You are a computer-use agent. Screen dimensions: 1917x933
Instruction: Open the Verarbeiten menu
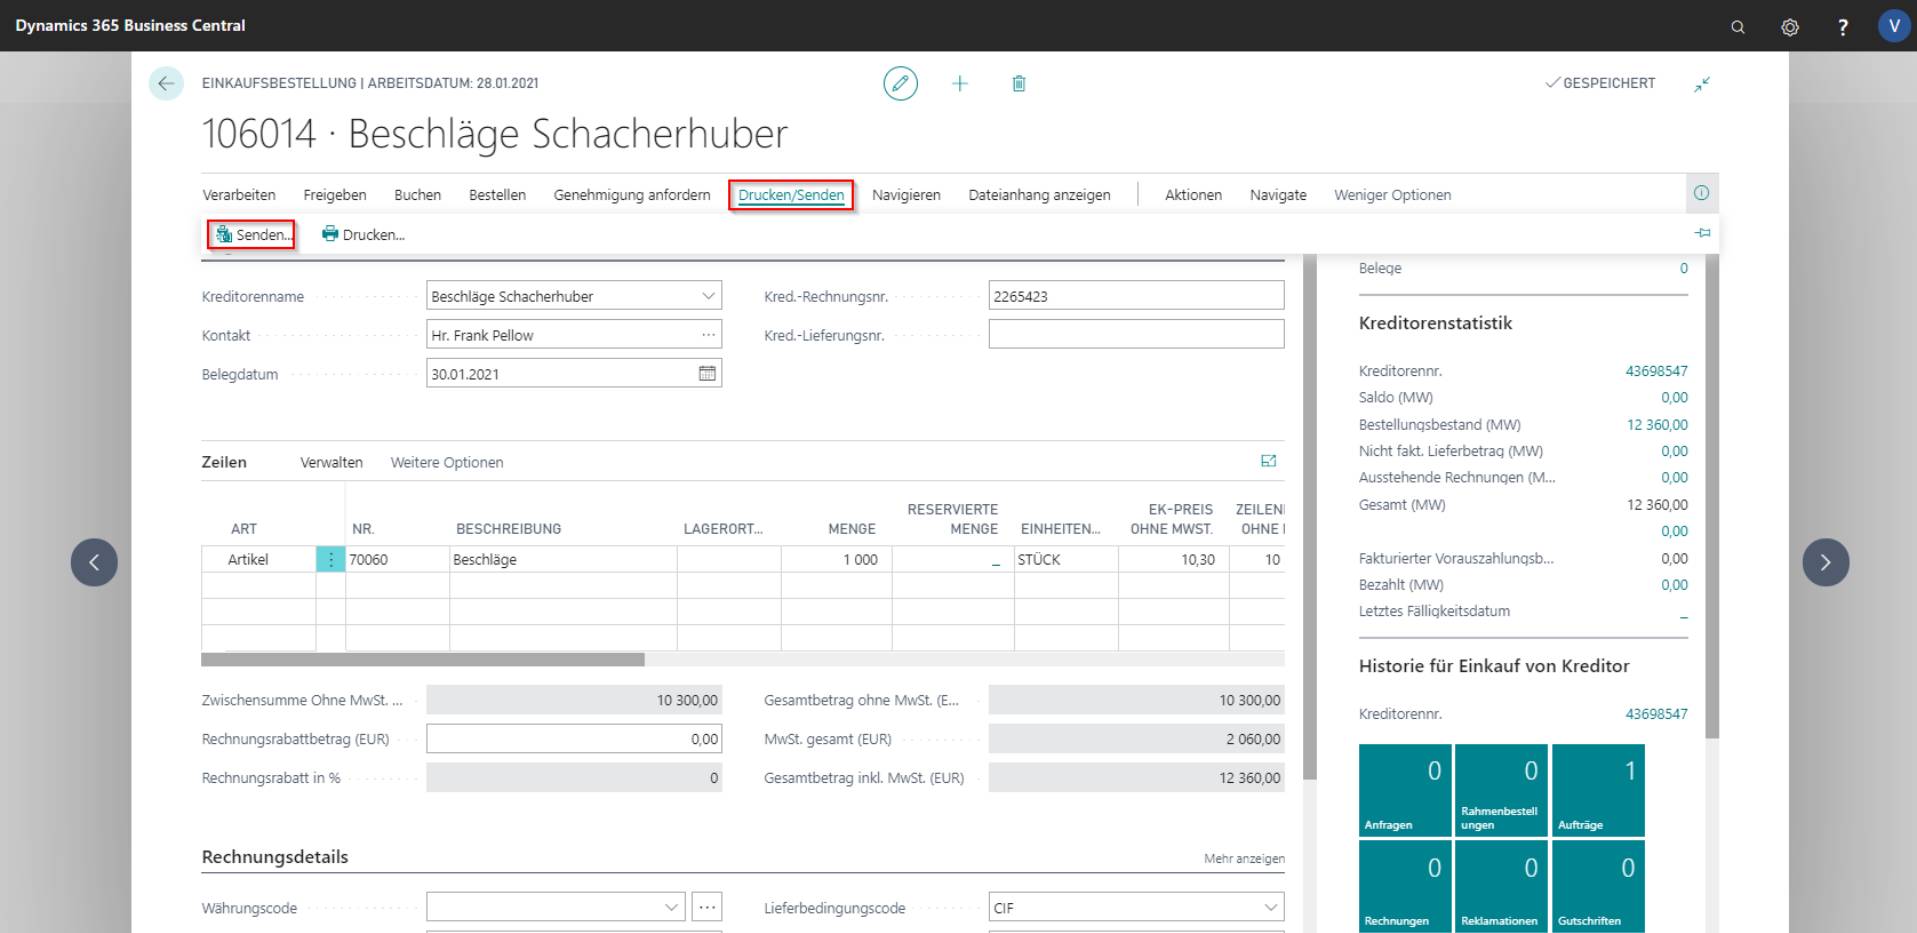click(239, 195)
